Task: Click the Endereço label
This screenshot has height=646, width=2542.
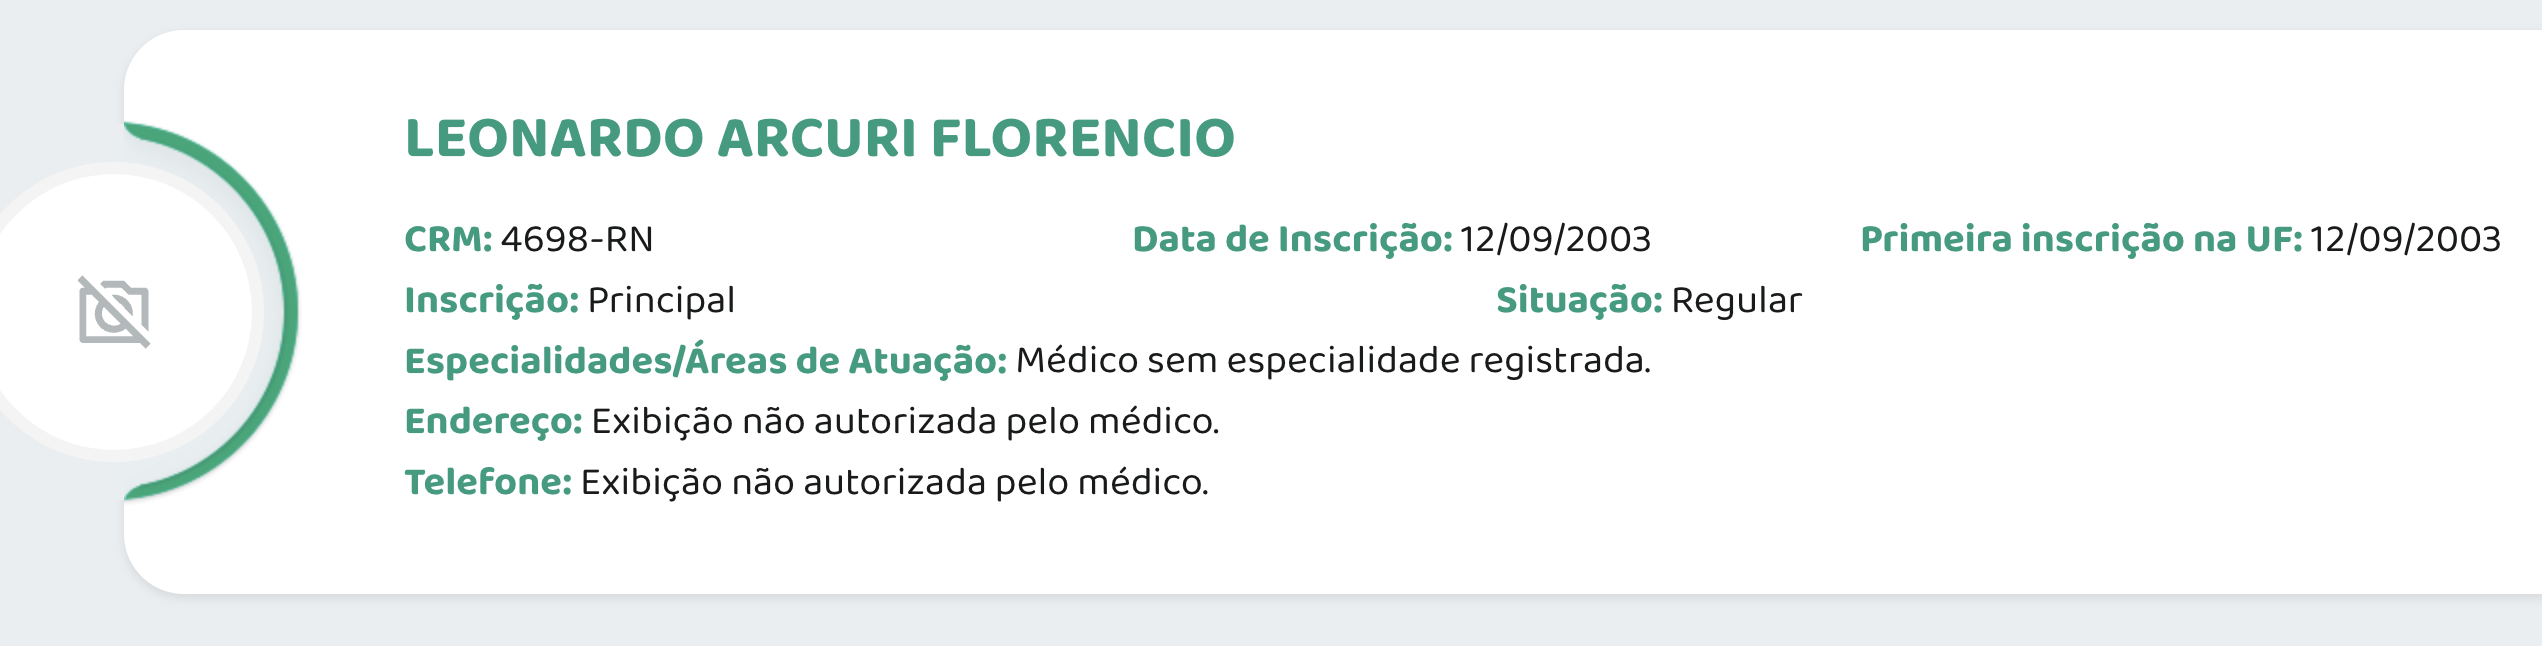Action: tap(493, 422)
